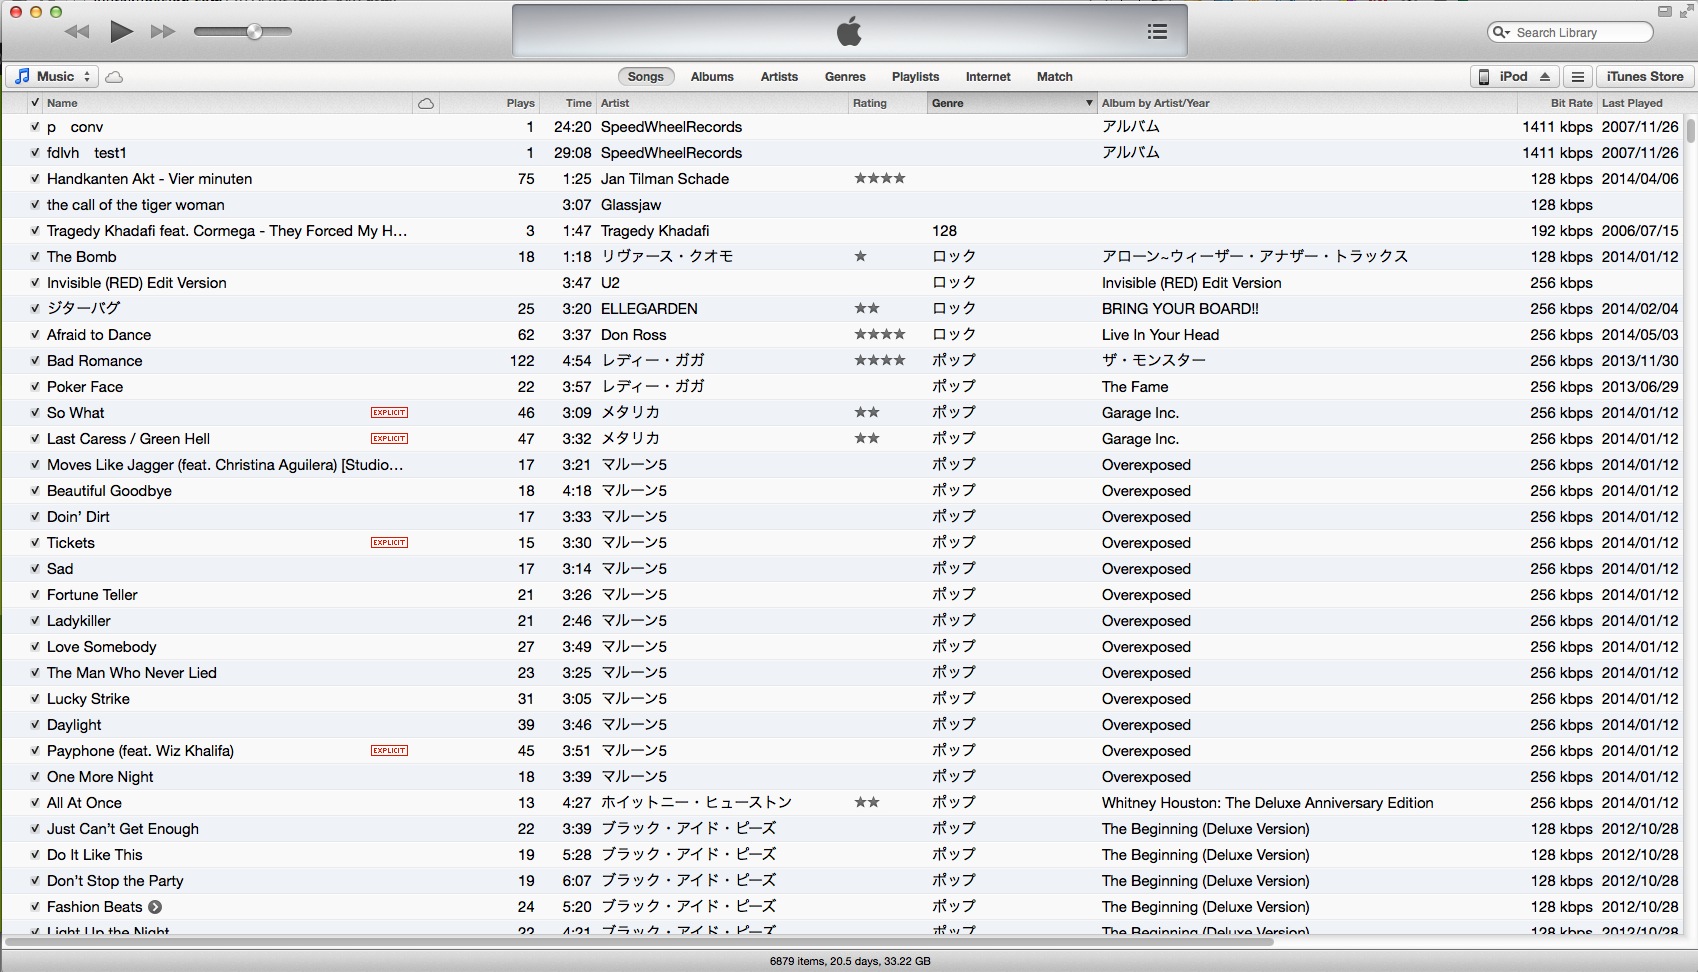Screen dimensions: 1698x972
Task: Click the arrow icon beside Fashion Beats
Action: [155, 907]
